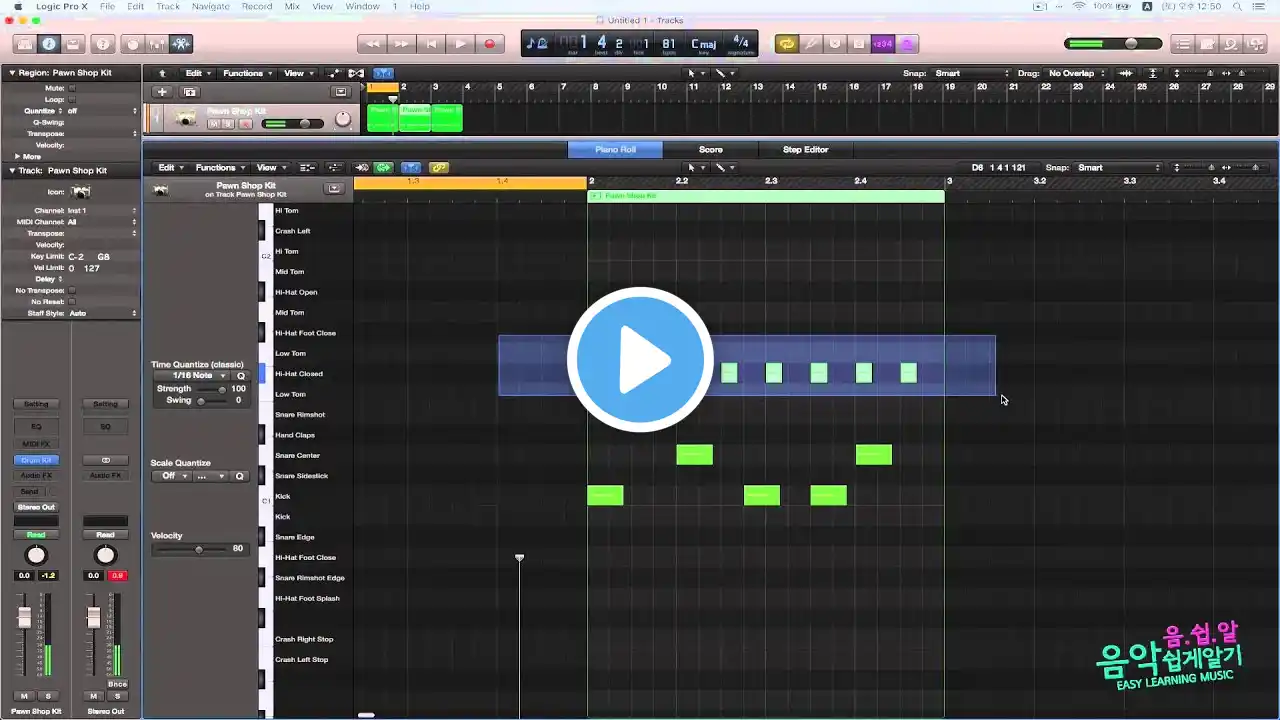Add a new track with plus button
Image resolution: width=1280 pixels, height=720 pixels.
tap(161, 92)
